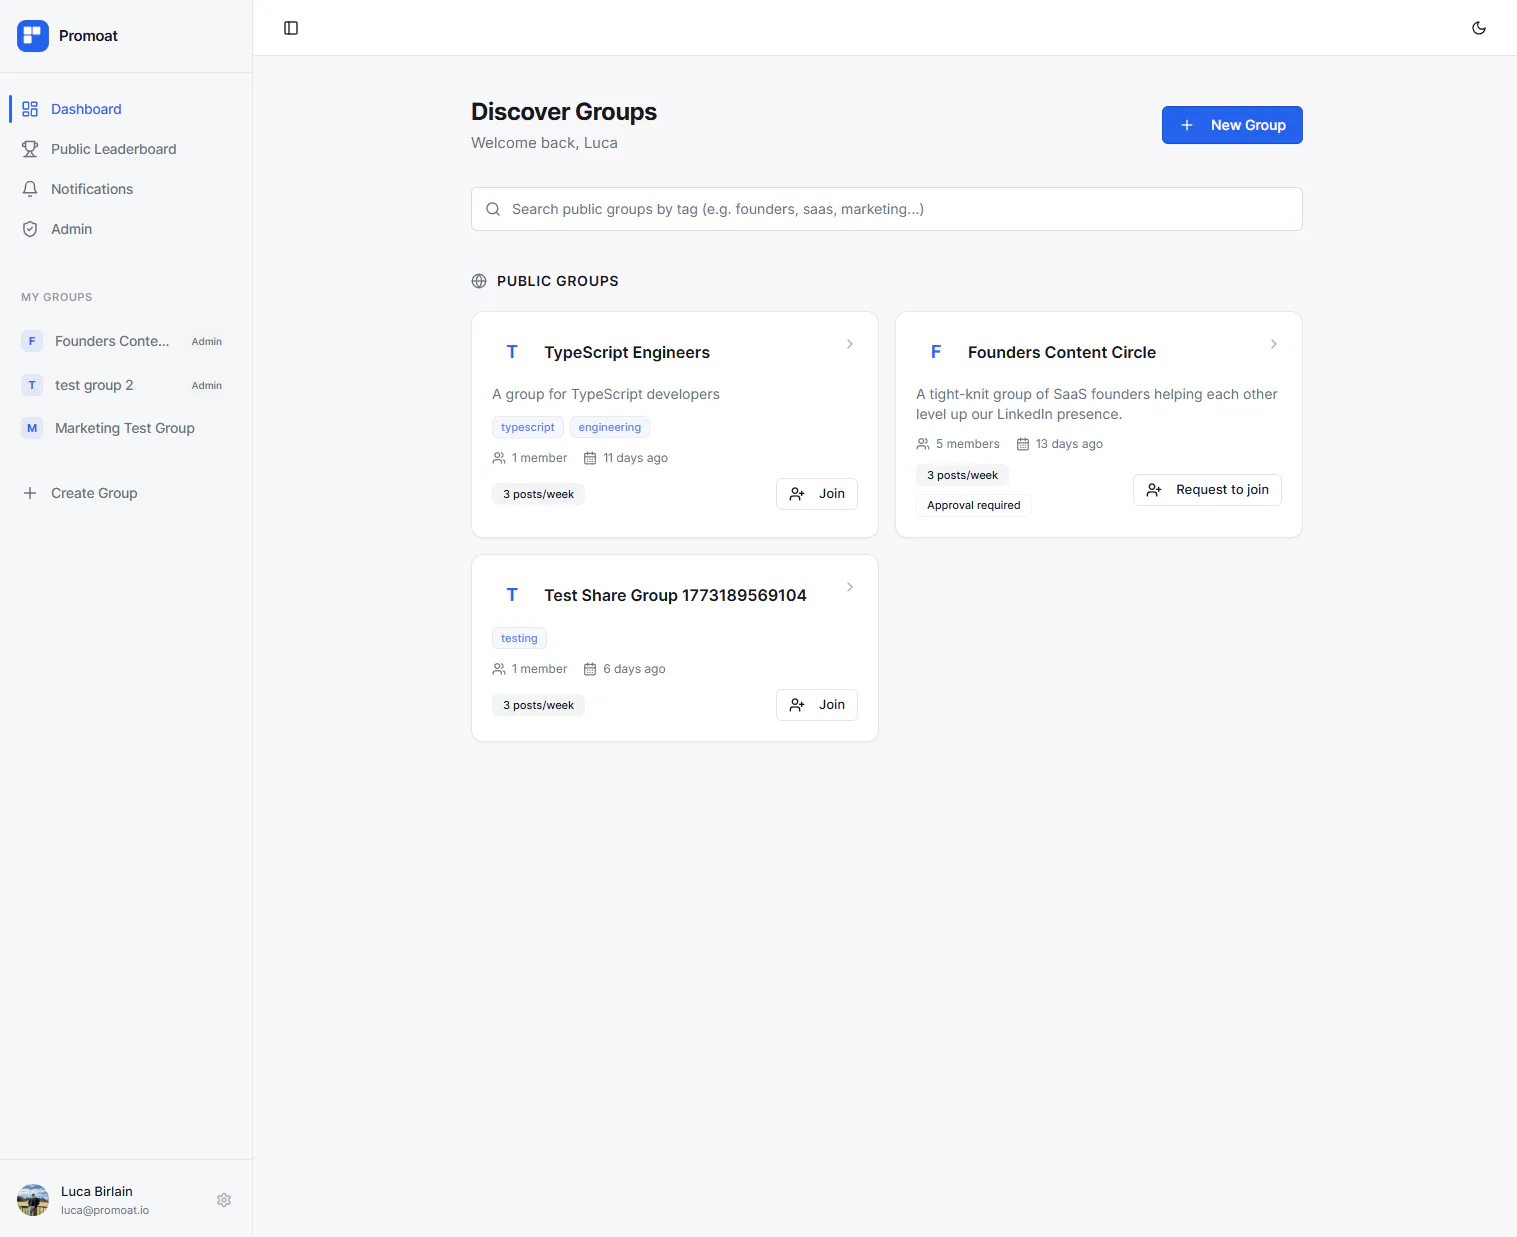Click the bell icon for Notifications
The height and width of the screenshot is (1237, 1517).
click(30, 189)
